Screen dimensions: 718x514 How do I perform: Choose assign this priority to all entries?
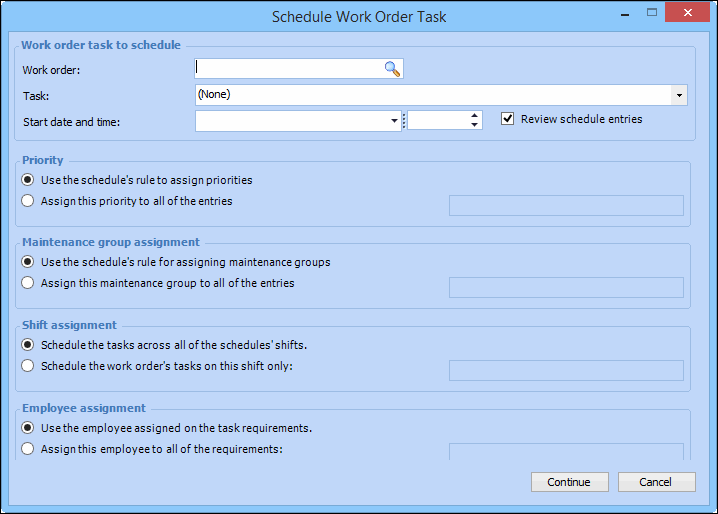tap(29, 201)
